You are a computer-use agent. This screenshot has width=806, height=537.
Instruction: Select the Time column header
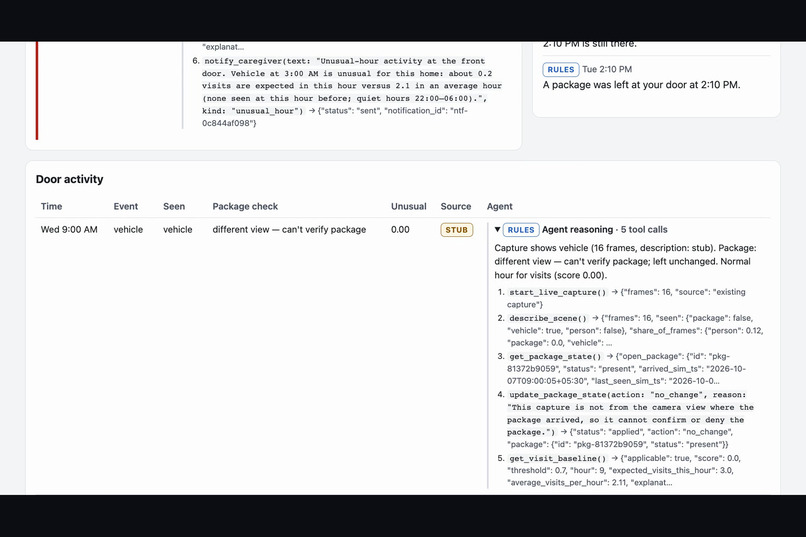pos(51,207)
